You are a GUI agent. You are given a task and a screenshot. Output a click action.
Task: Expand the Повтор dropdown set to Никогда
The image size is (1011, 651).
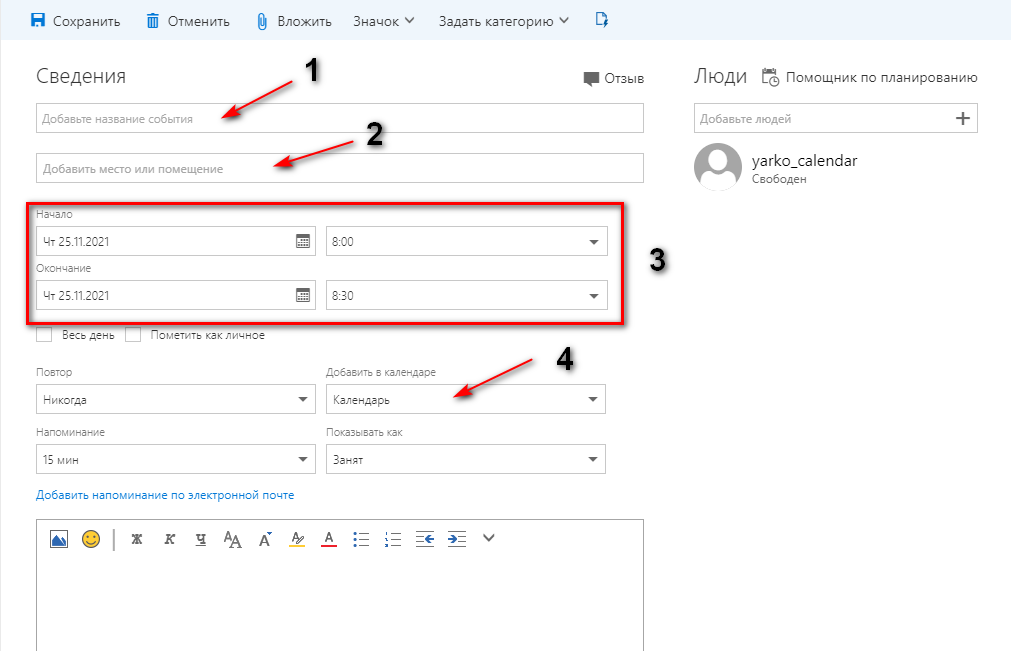[x=175, y=399]
